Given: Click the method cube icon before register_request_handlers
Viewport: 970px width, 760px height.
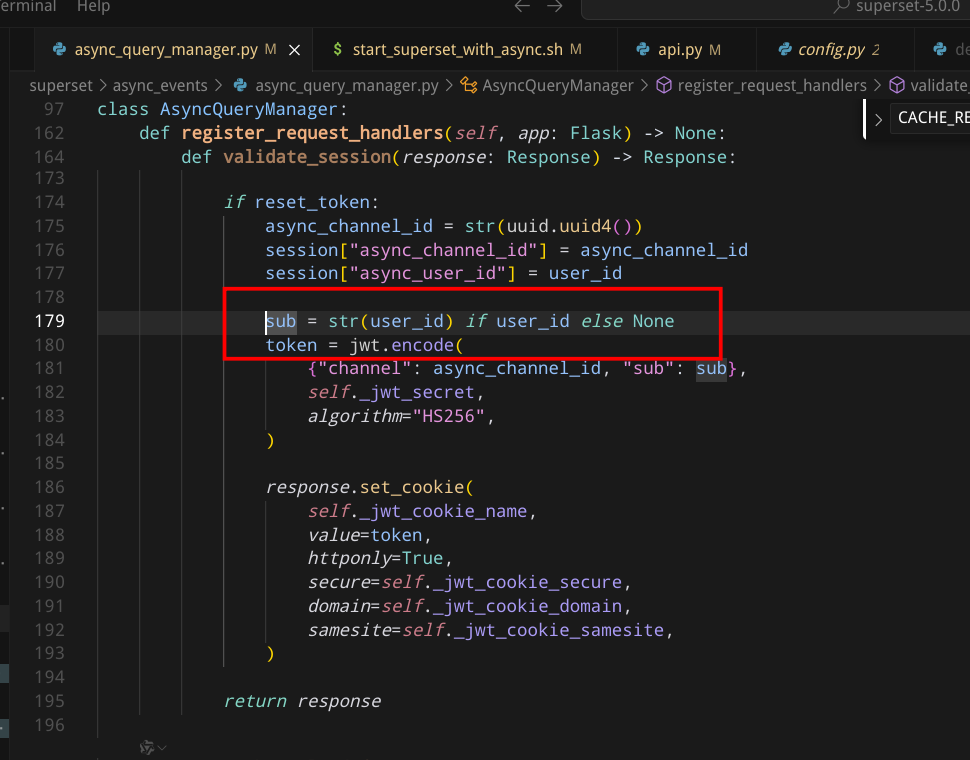Looking at the screenshot, I should tap(664, 85).
